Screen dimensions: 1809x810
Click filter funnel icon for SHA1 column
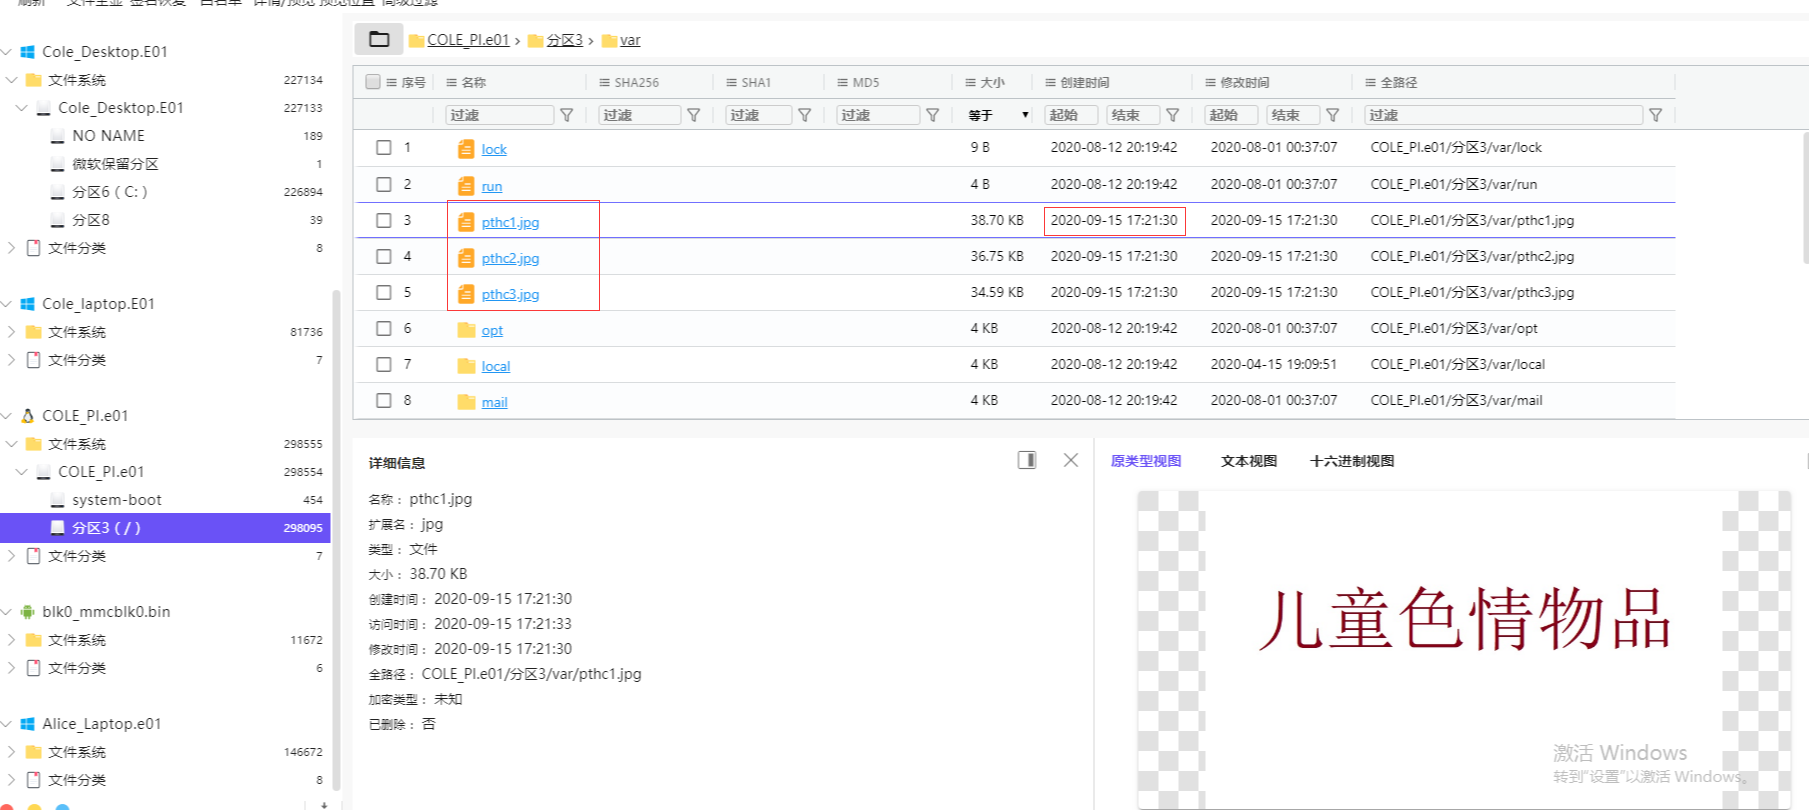805,115
